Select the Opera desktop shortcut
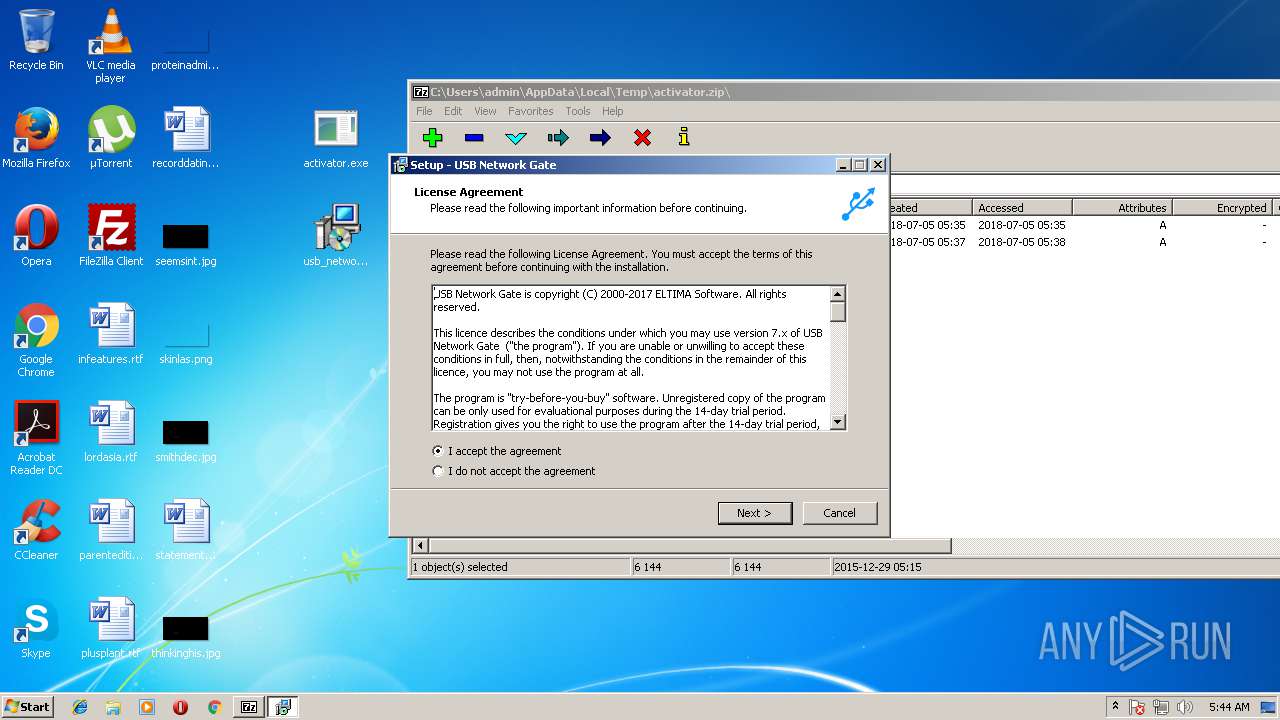Viewport: 1280px width, 720px height. (36, 236)
